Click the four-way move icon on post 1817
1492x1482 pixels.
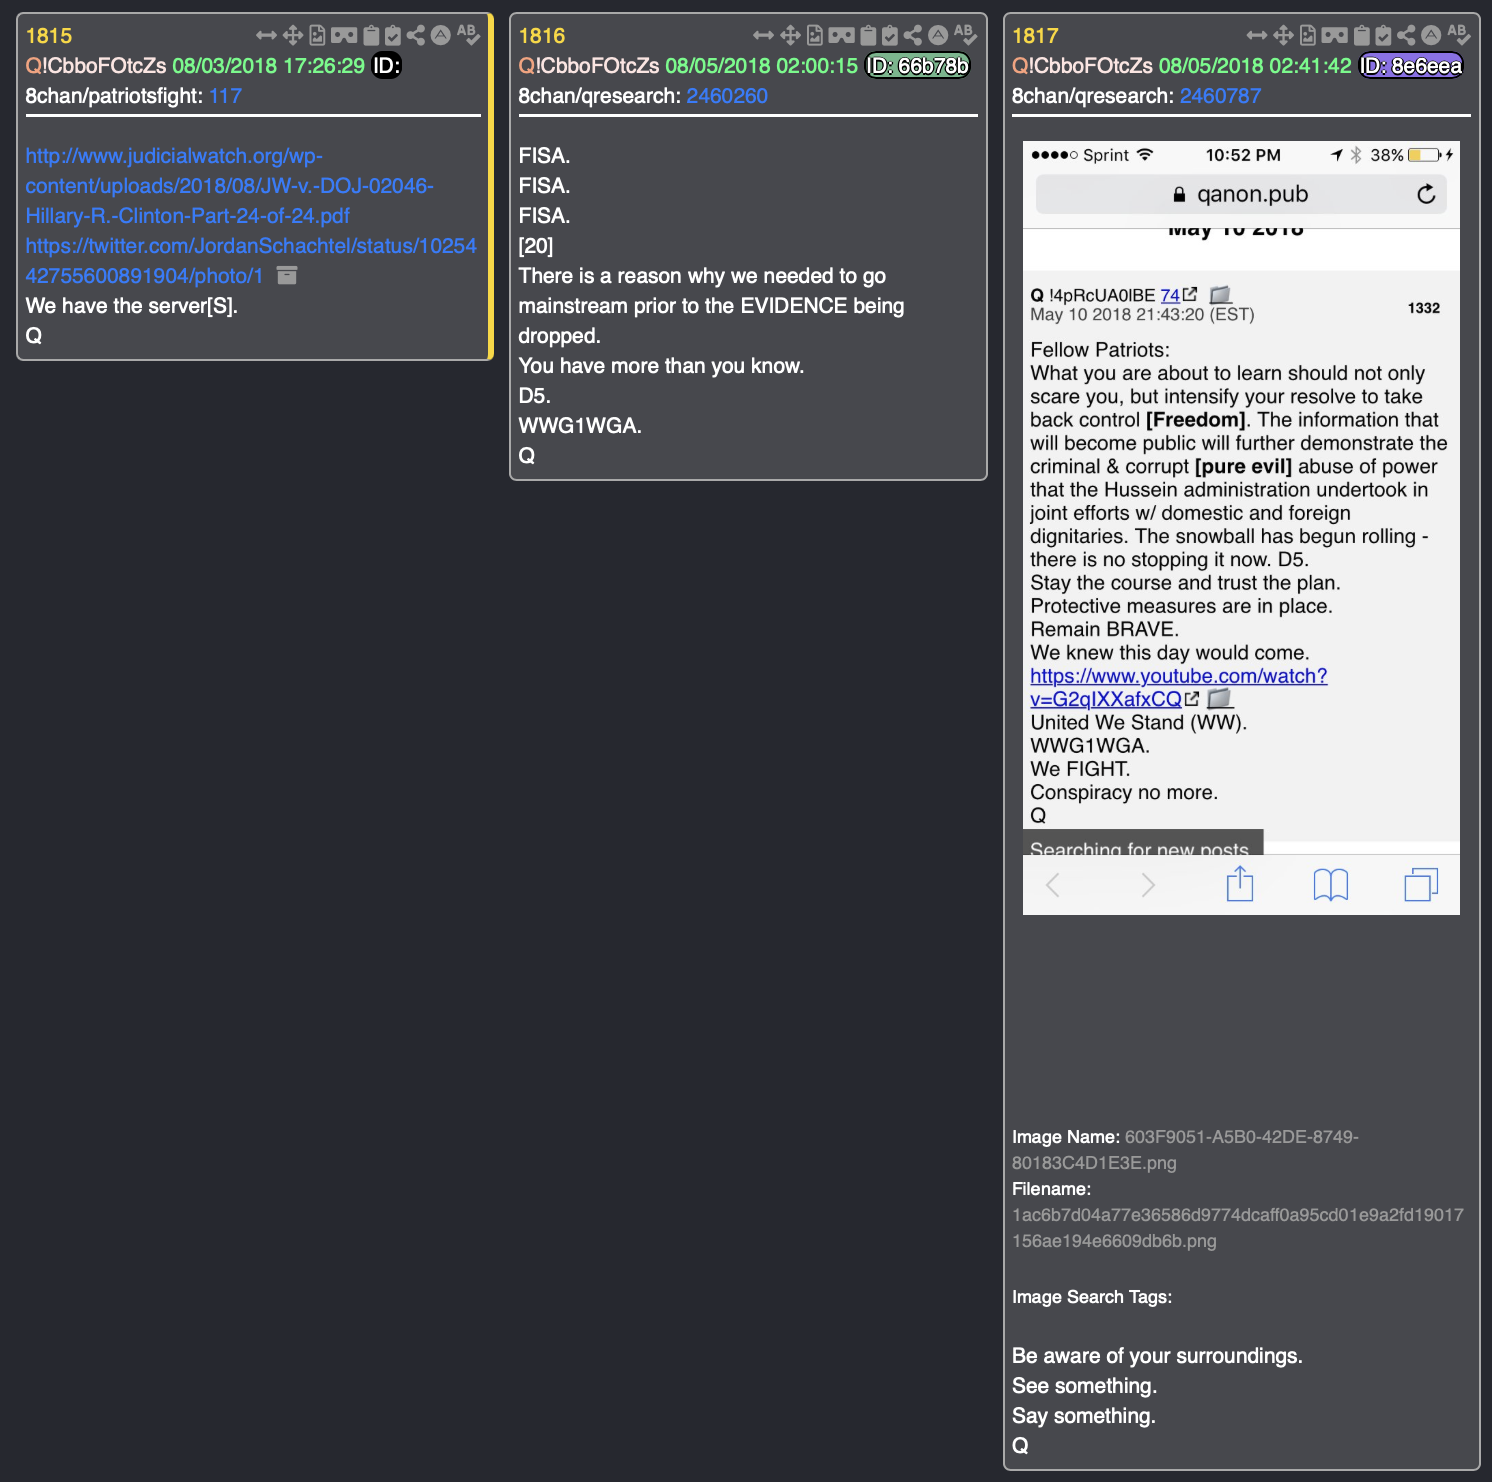point(1284,36)
